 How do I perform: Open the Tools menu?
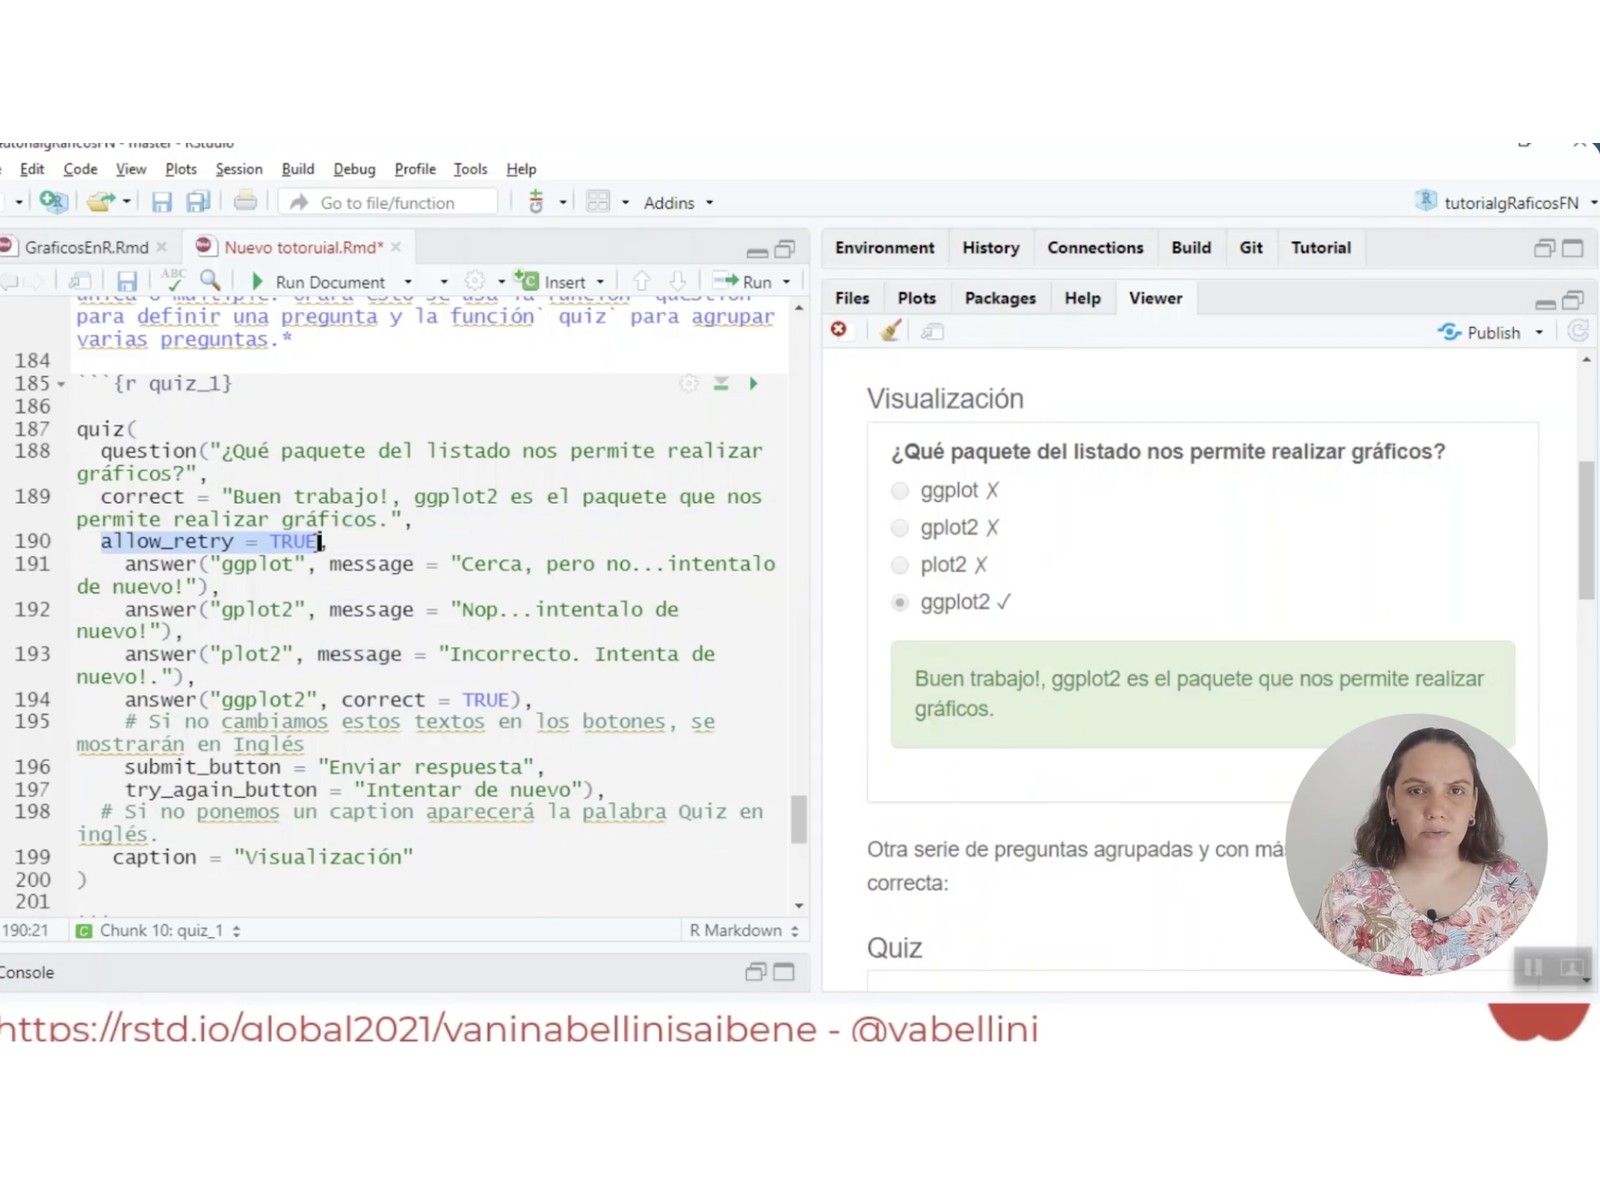point(470,169)
